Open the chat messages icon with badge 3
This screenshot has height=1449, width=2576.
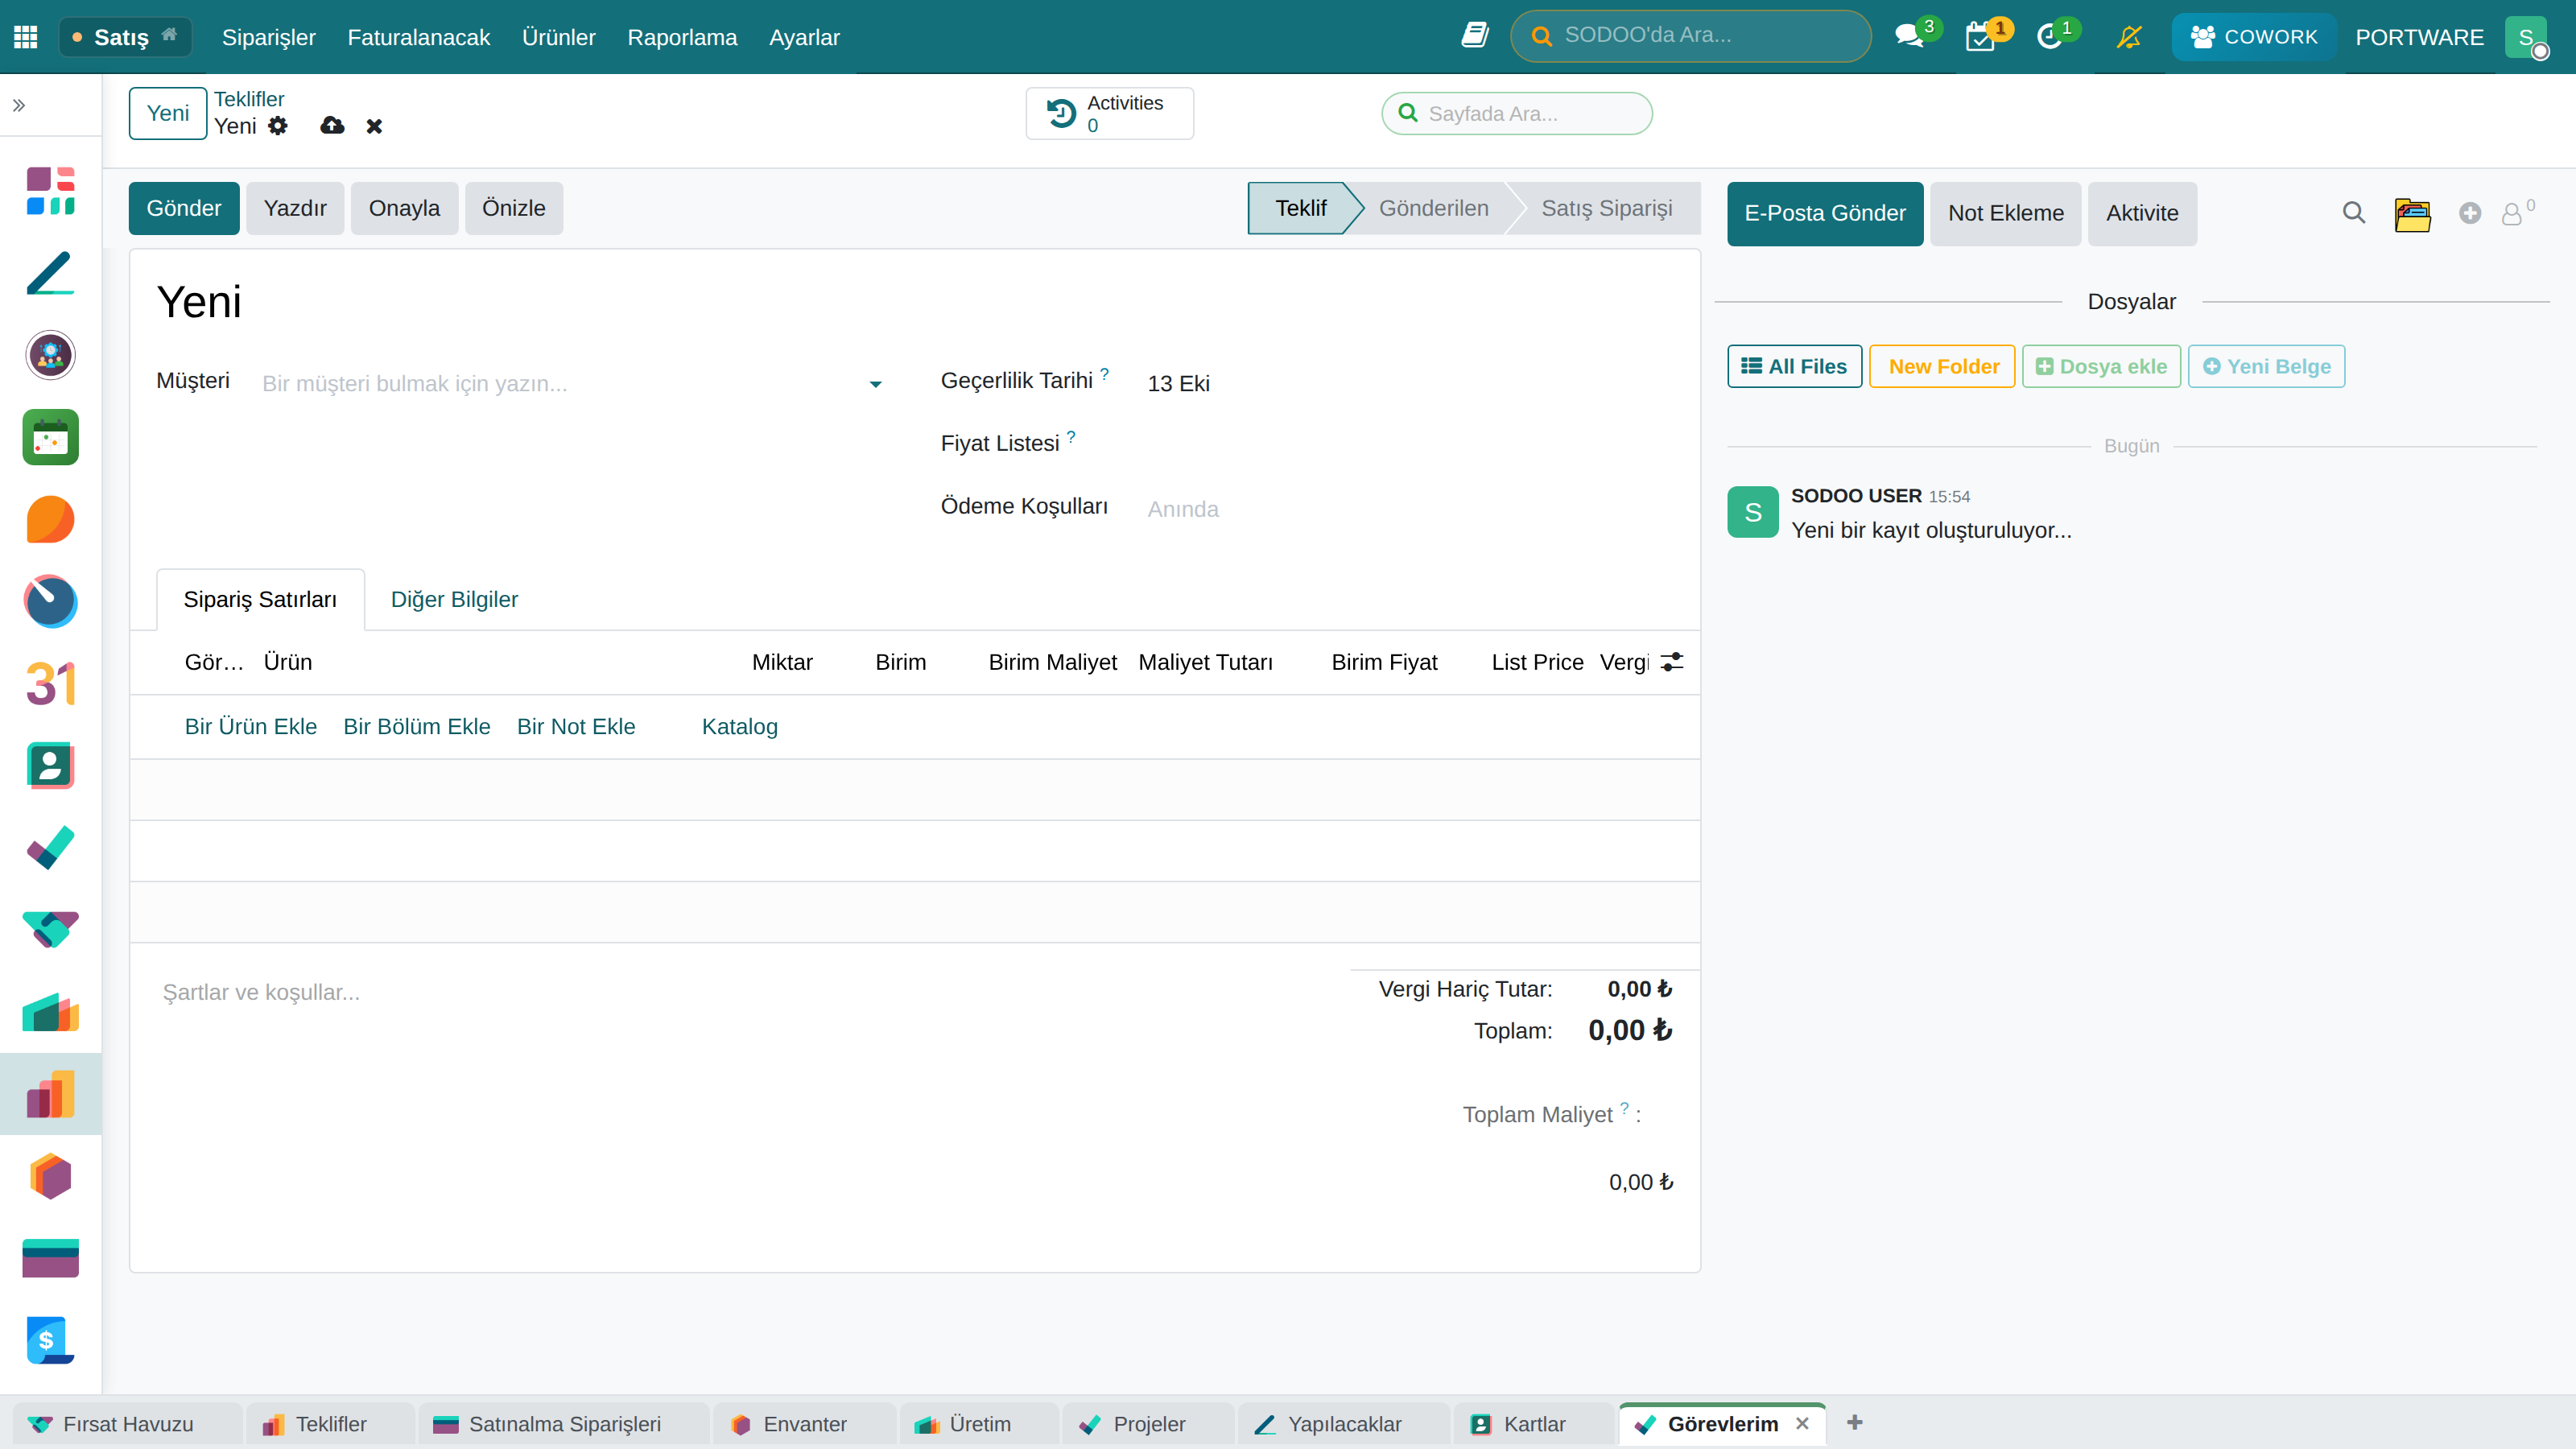coord(1909,37)
